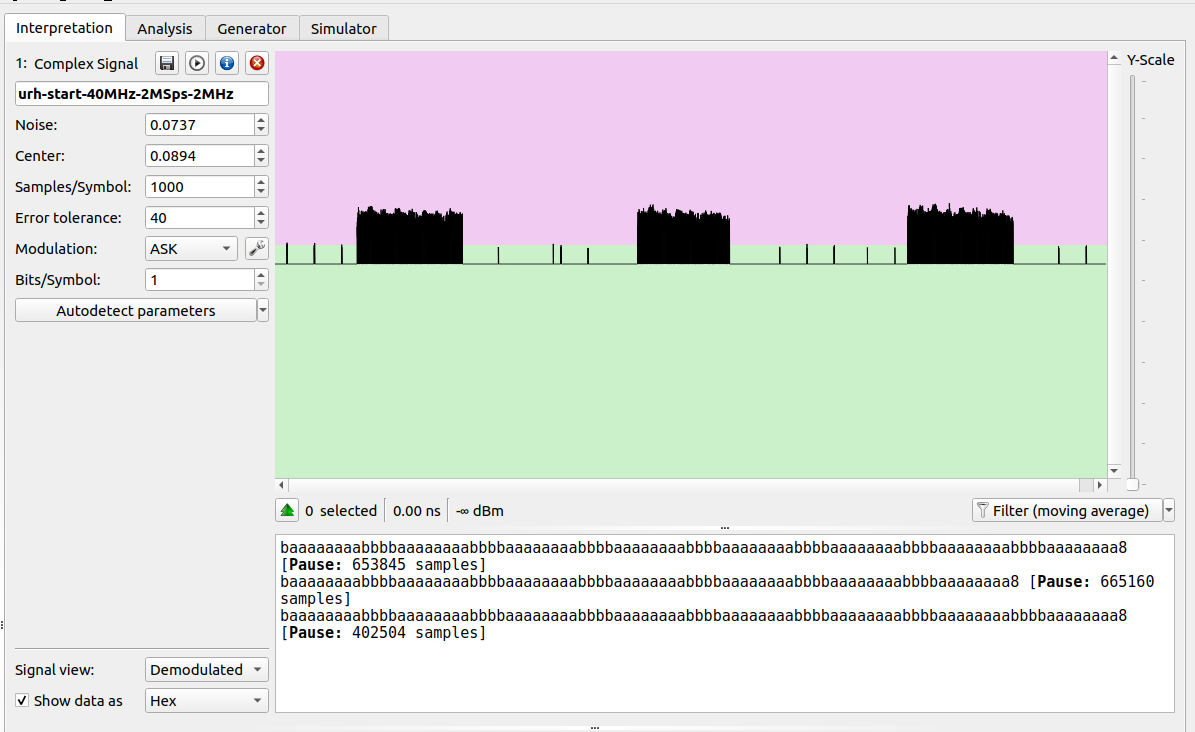This screenshot has width=1195, height=732.
Task: Open the Generator tab
Action: 251,29
